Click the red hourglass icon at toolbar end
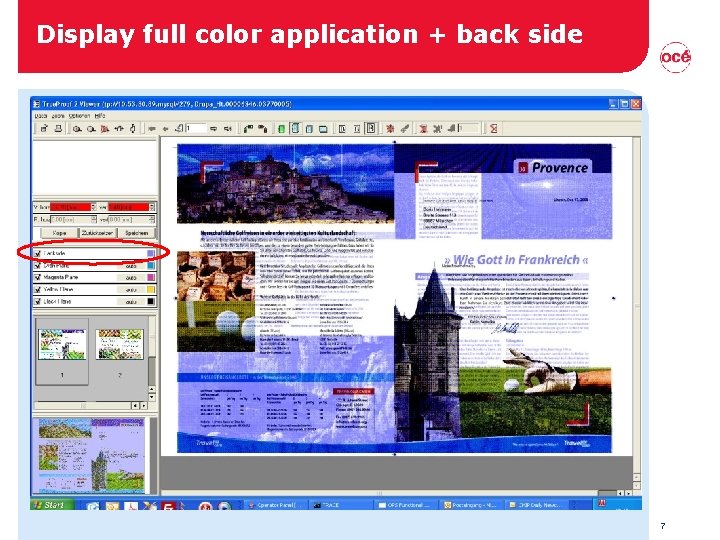Screen dimensions: 720x540 pyautogui.click(x=494, y=129)
